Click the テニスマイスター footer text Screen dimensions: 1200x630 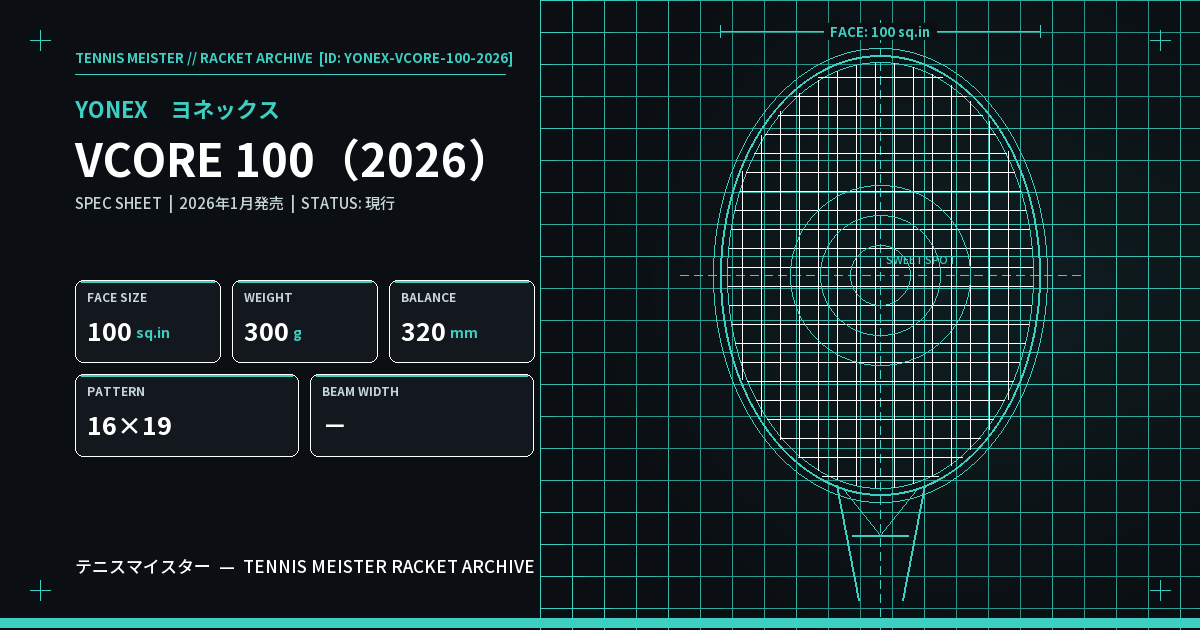click(x=143, y=567)
